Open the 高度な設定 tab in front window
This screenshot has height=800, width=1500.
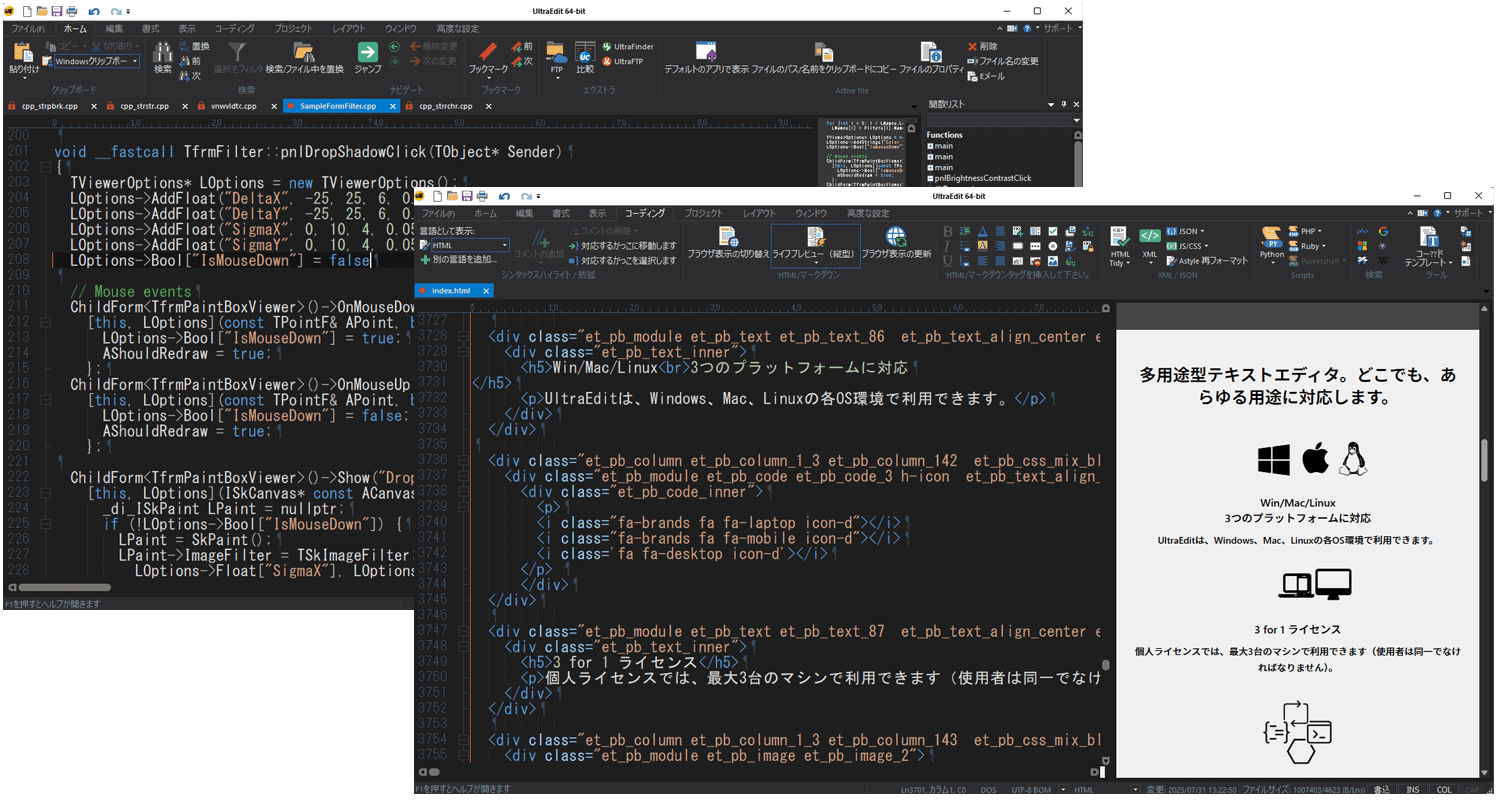tap(867, 213)
